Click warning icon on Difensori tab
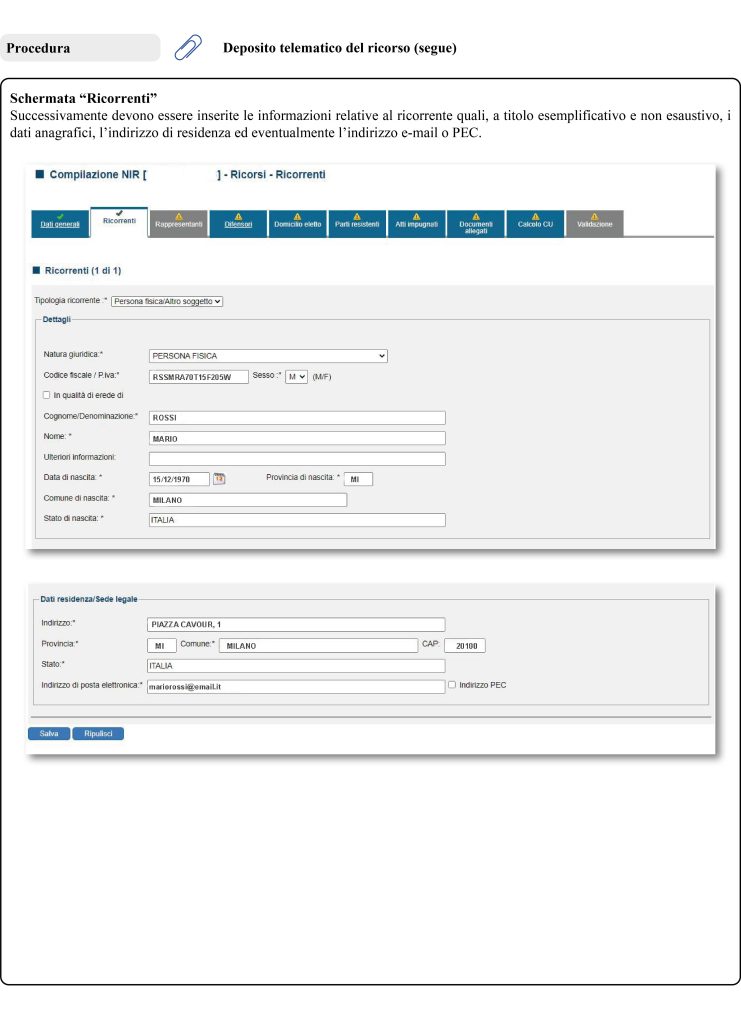Image resolution: width=741 pixels, height=1024 pixels. pos(238,215)
